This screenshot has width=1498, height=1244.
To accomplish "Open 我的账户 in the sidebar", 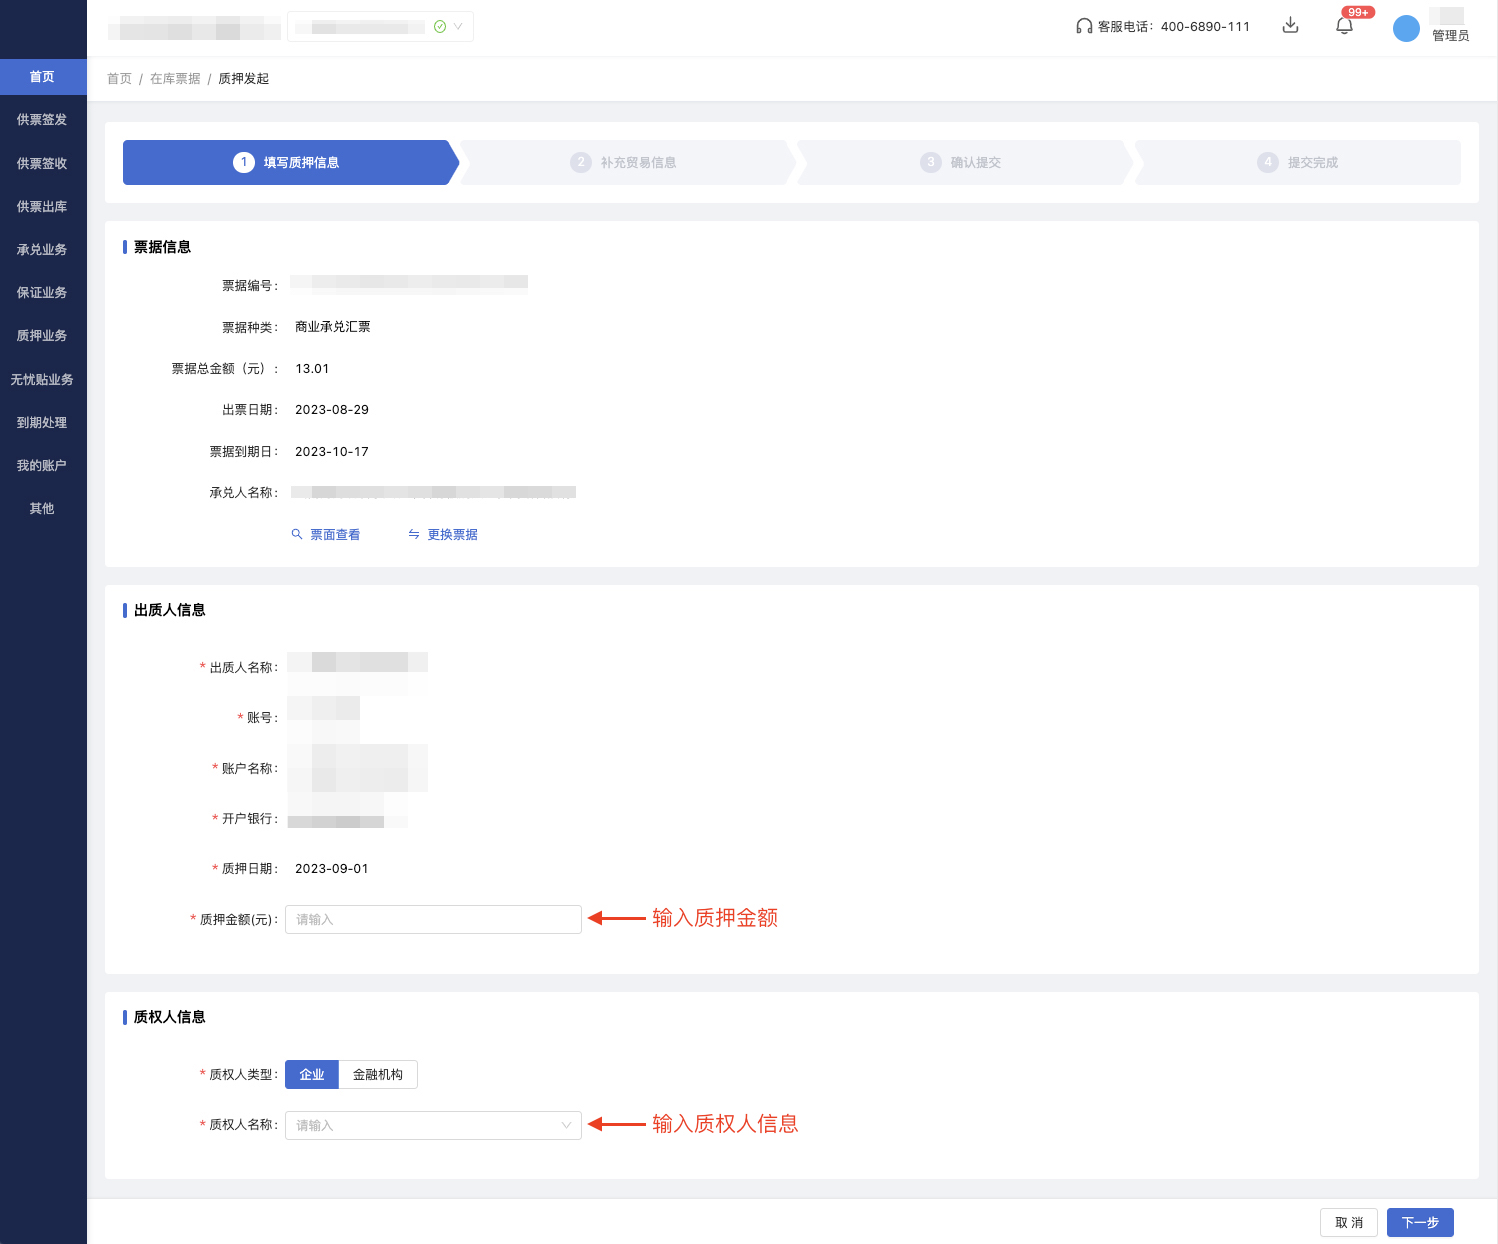I will coord(42,466).
